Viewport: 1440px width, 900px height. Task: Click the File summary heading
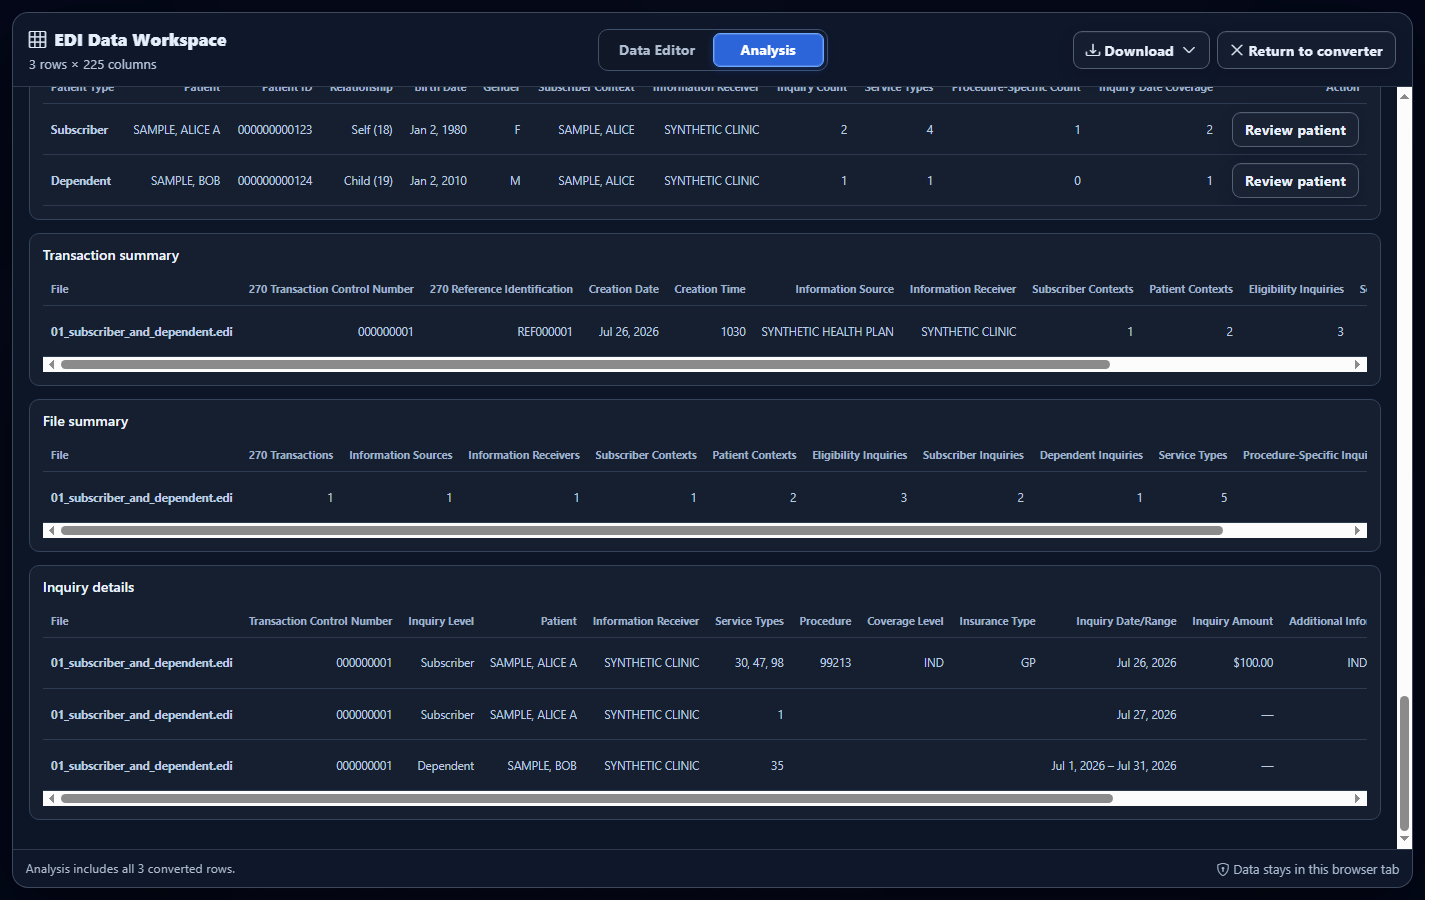click(86, 421)
